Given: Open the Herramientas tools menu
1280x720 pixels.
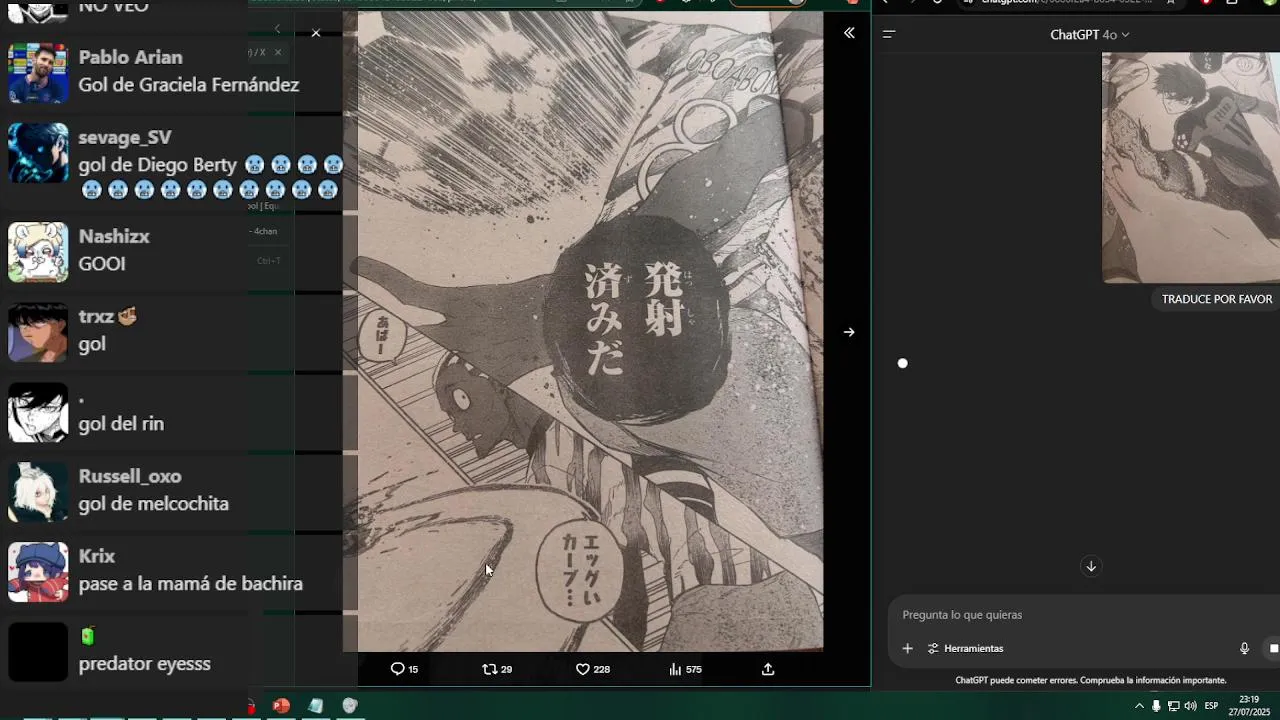Looking at the screenshot, I should [965, 648].
